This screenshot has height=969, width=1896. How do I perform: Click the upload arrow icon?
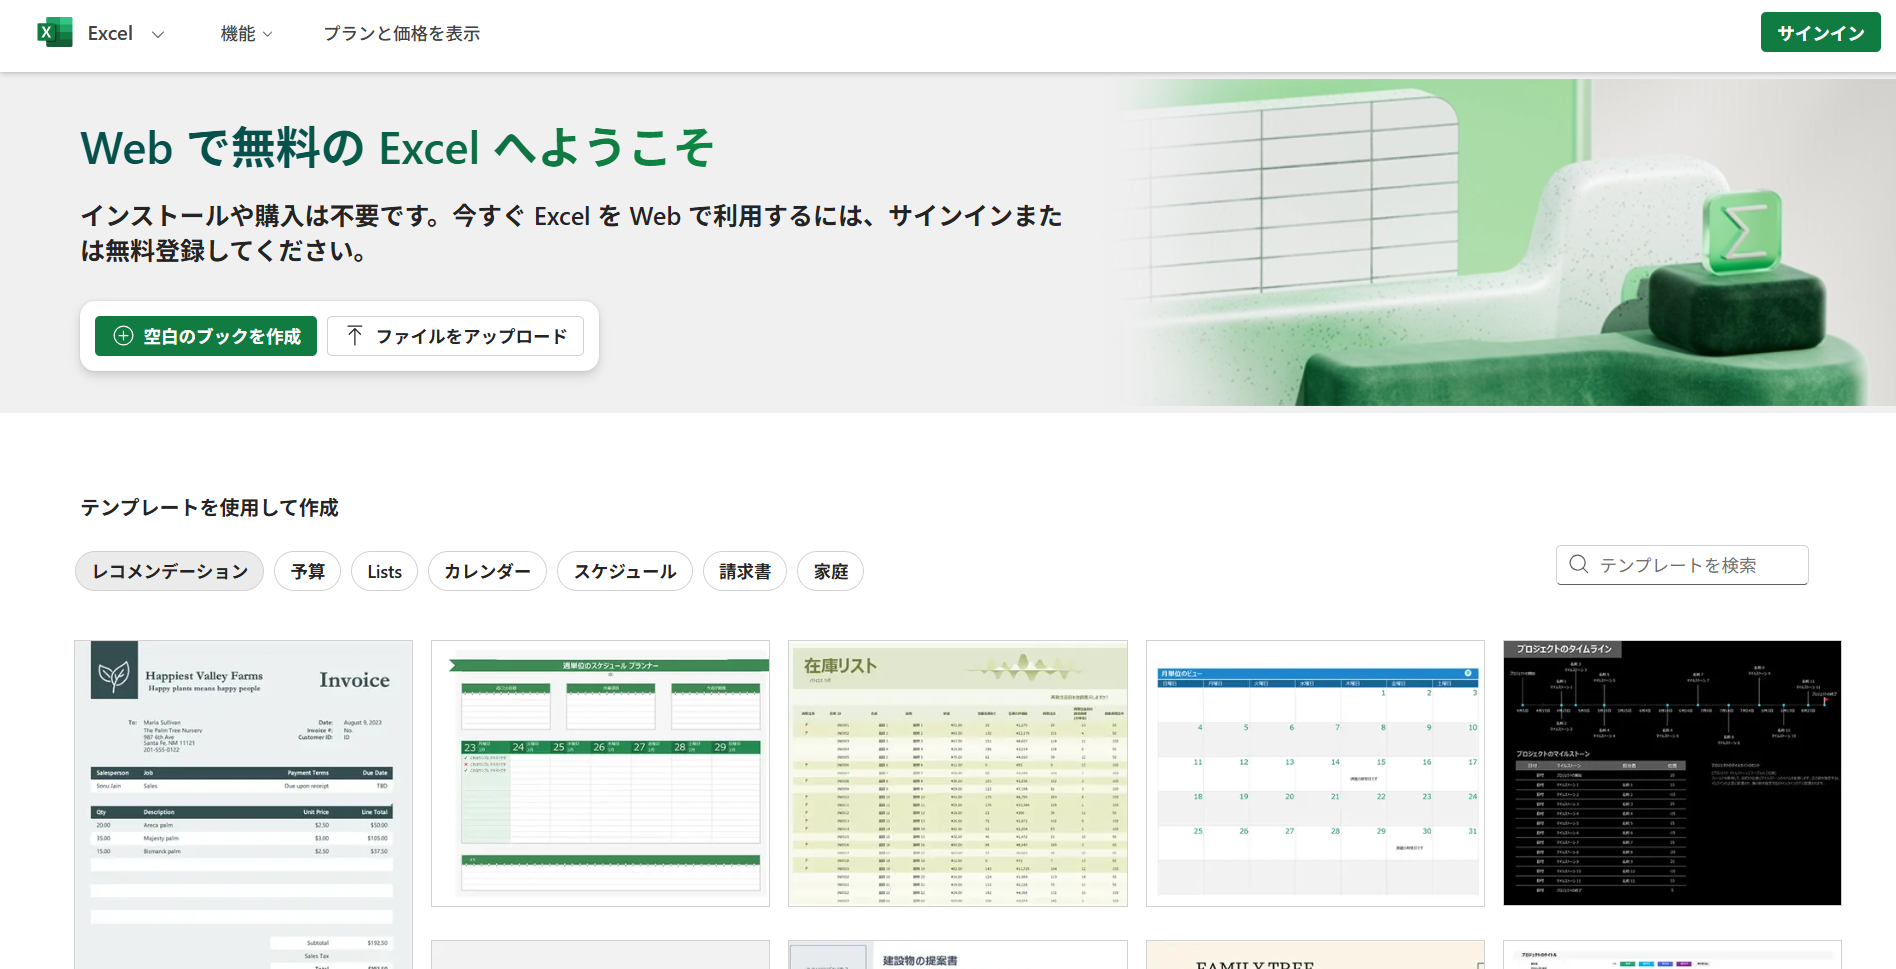pyautogui.click(x=354, y=336)
